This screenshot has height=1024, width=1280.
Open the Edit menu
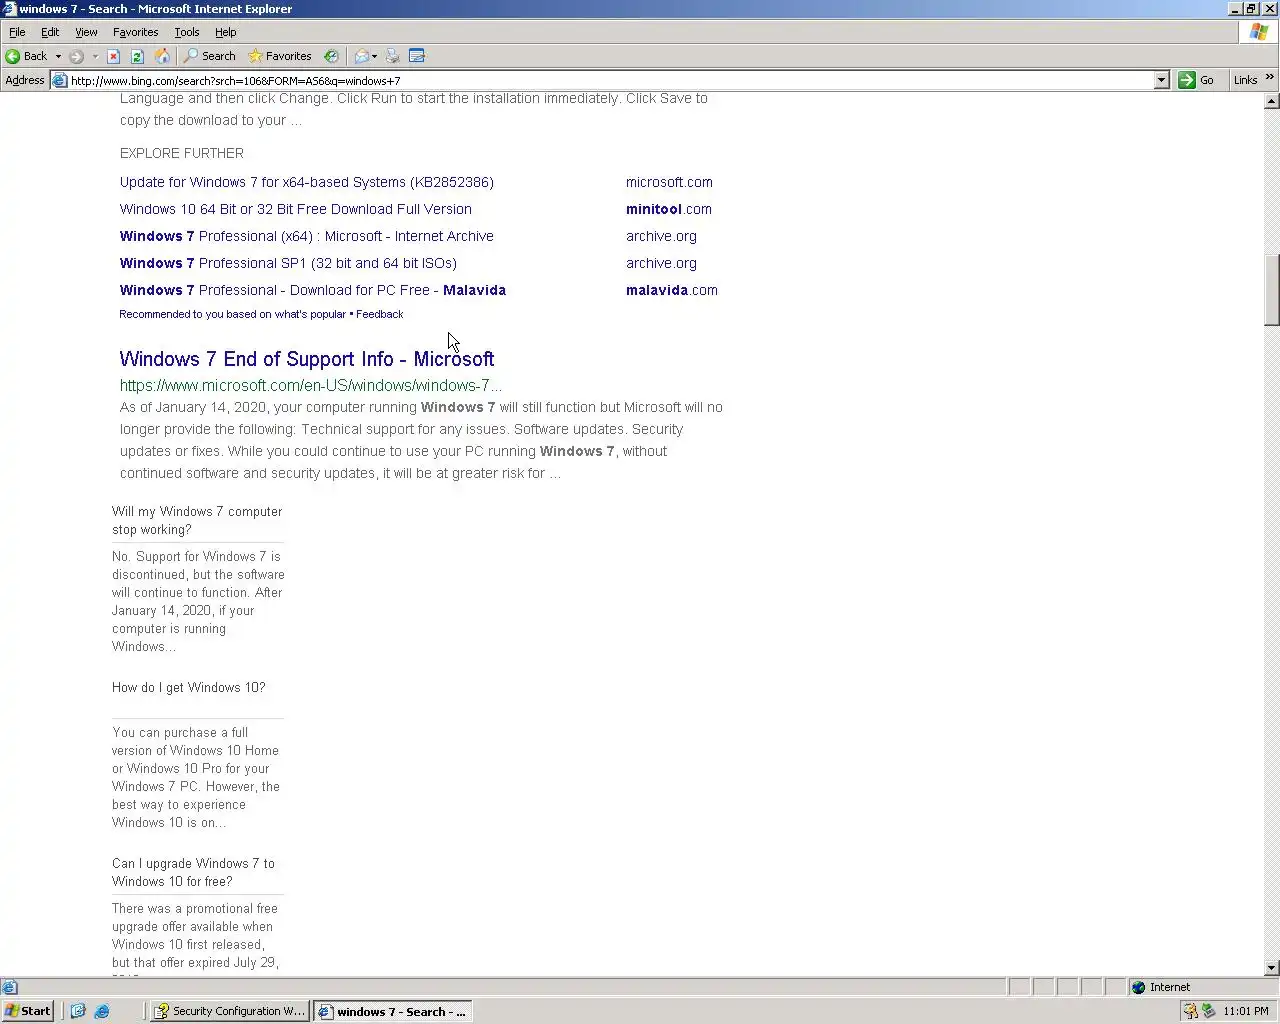tap(50, 32)
